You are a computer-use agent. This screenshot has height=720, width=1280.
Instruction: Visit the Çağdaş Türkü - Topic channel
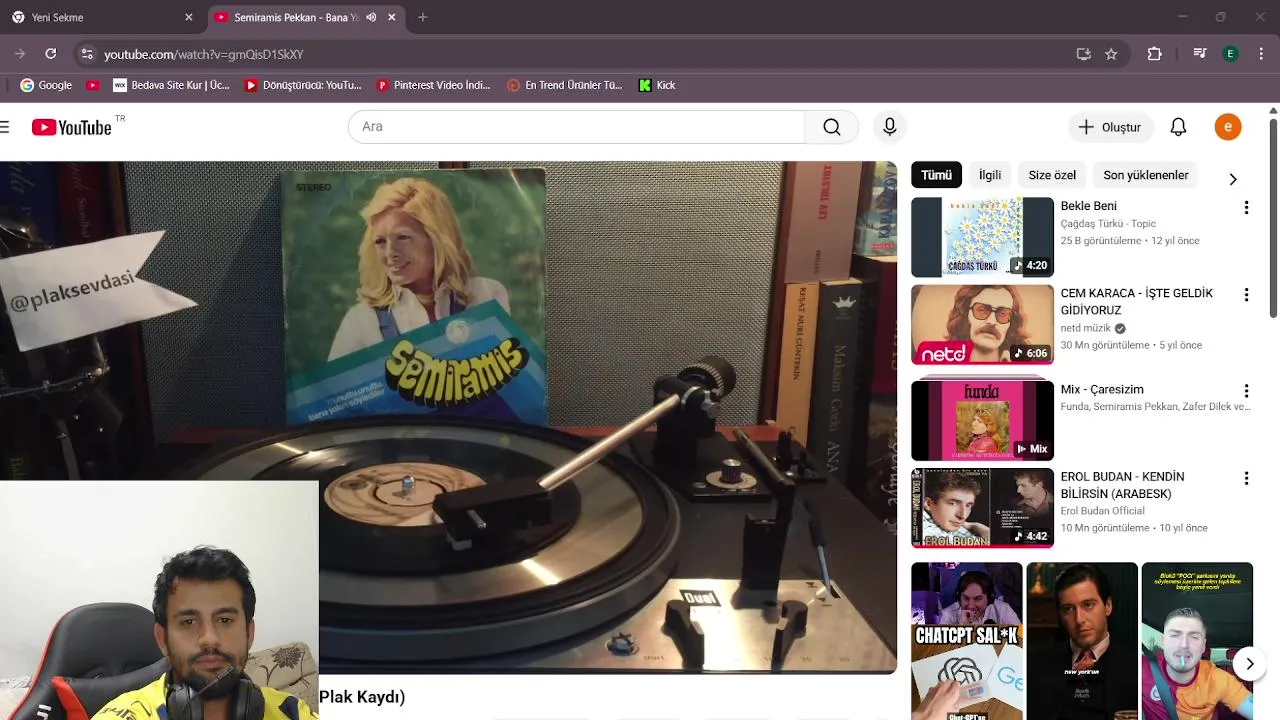pyautogui.click(x=1108, y=224)
